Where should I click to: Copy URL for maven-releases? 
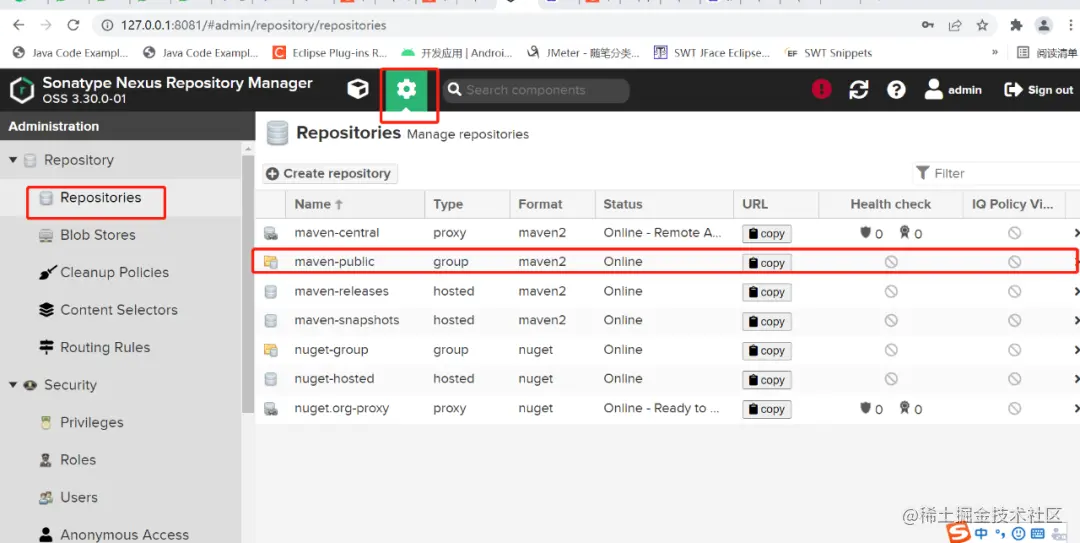(767, 292)
